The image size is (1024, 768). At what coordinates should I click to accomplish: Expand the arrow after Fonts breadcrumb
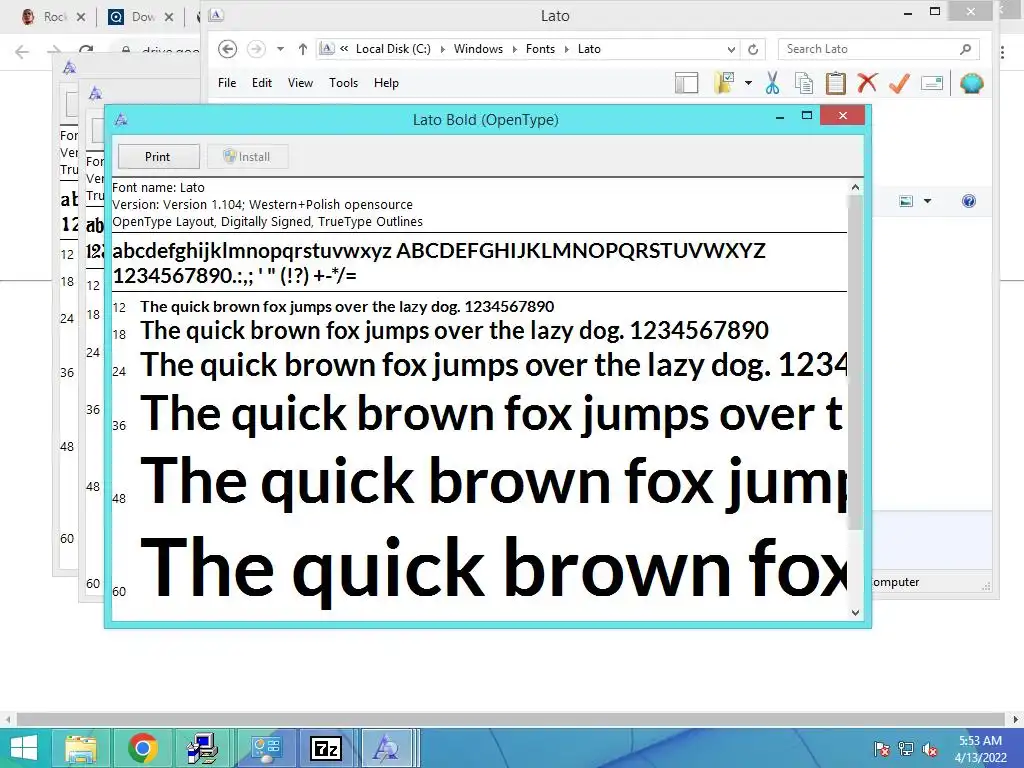[566, 49]
